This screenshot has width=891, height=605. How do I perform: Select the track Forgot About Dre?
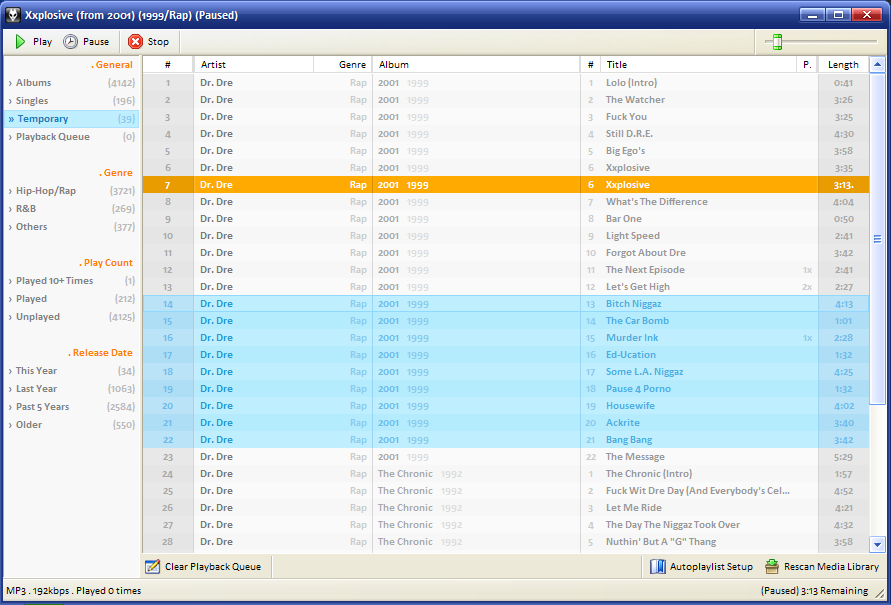506,253
